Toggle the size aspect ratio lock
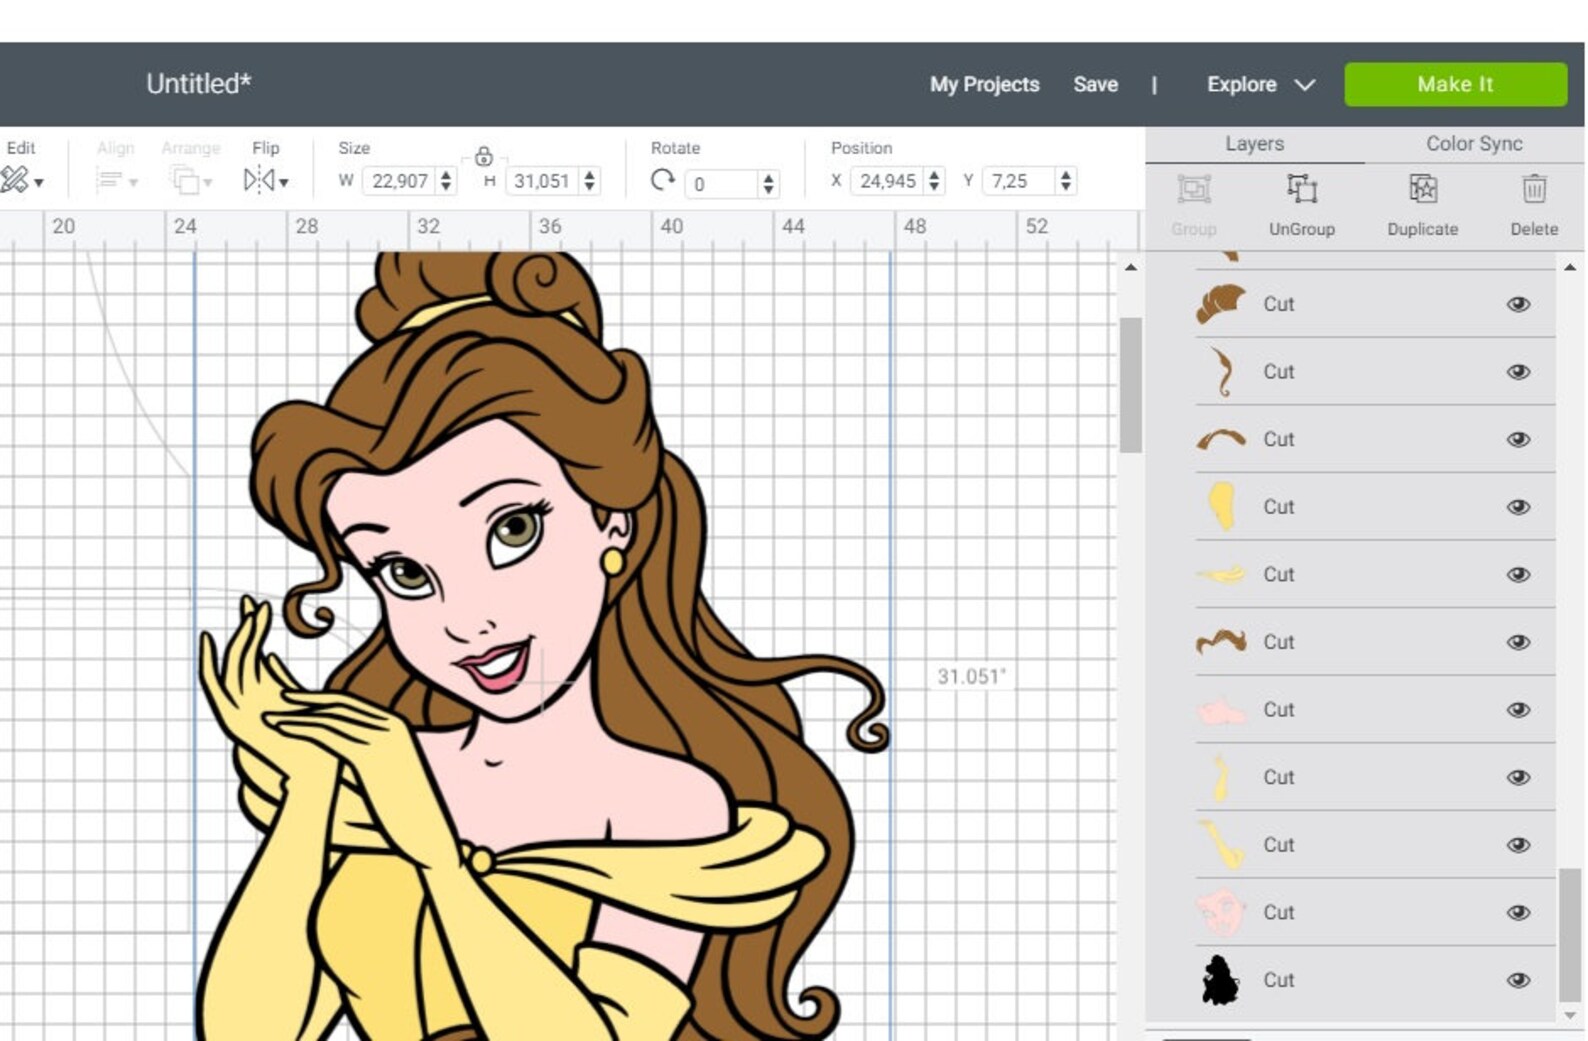The height and width of the screenshot is (1041, 1588). point(483,156)
